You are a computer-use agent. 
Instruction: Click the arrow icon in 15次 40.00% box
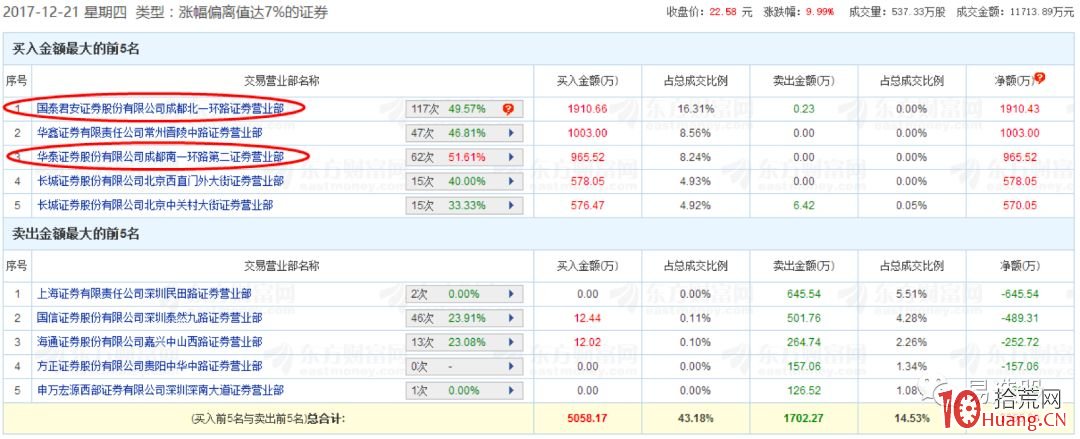tap(512, 181)
